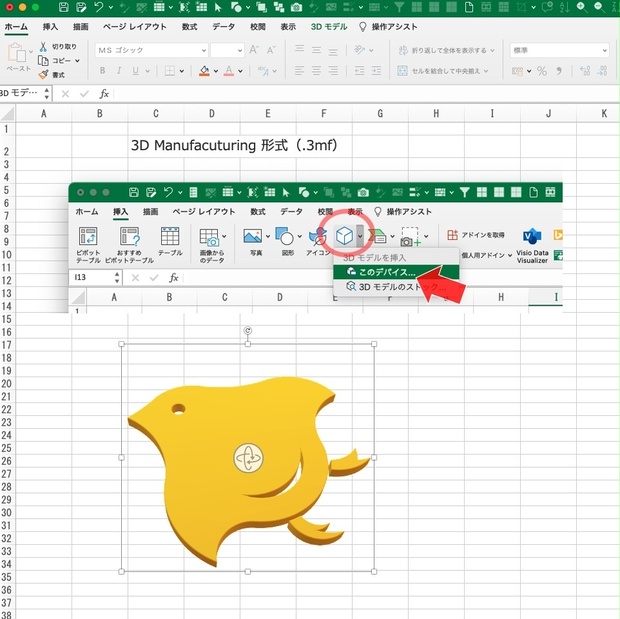The image size is (620, 619).
Task: Click セルを結合して中央揃え merge button
Action: pos(443,71)
